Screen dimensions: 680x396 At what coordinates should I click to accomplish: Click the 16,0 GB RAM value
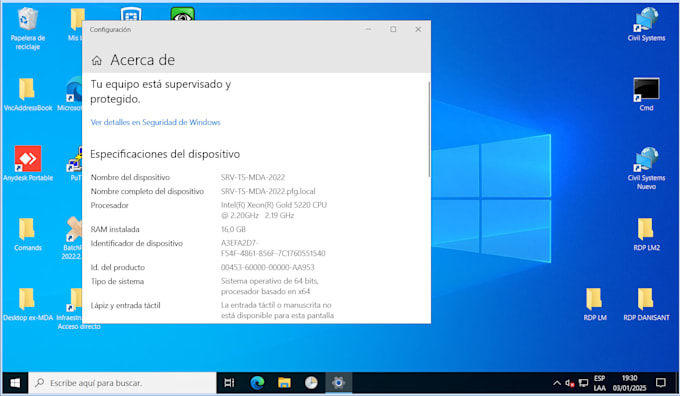tap(233, 229)
